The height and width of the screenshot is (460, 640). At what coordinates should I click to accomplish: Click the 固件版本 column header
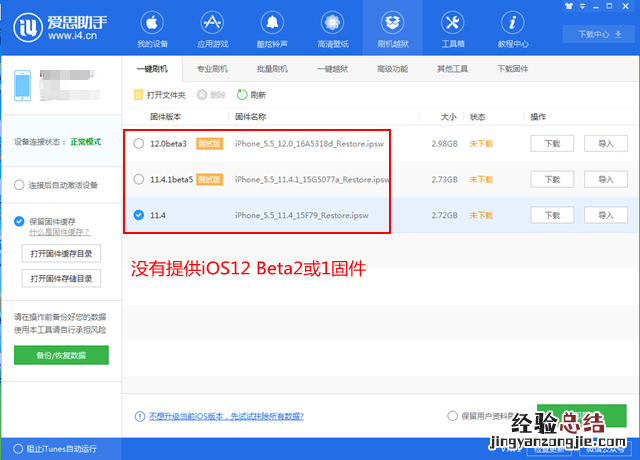165,117
